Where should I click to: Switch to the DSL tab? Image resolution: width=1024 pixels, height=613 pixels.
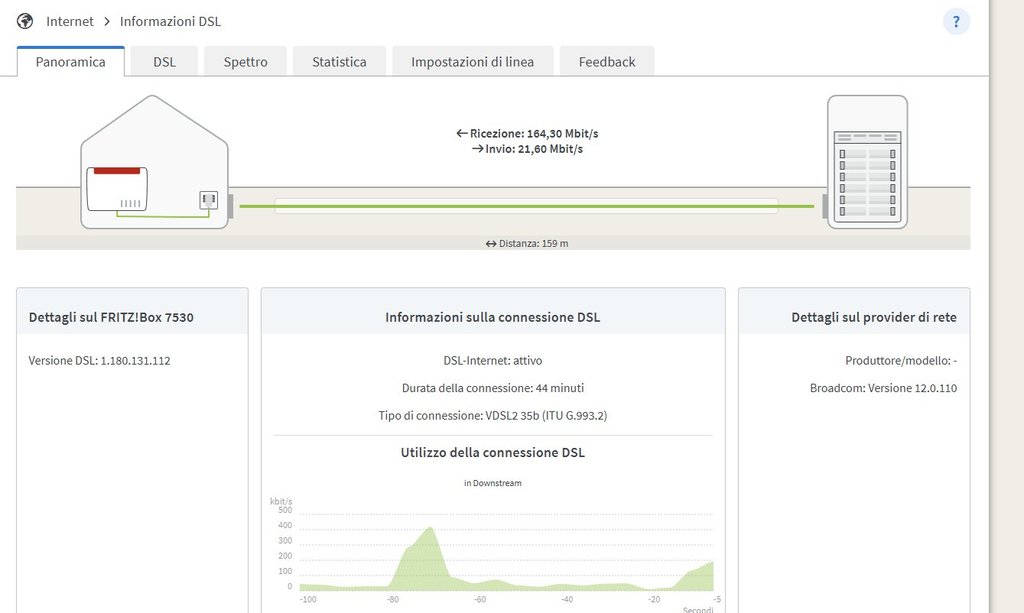[x=164, y=61]
